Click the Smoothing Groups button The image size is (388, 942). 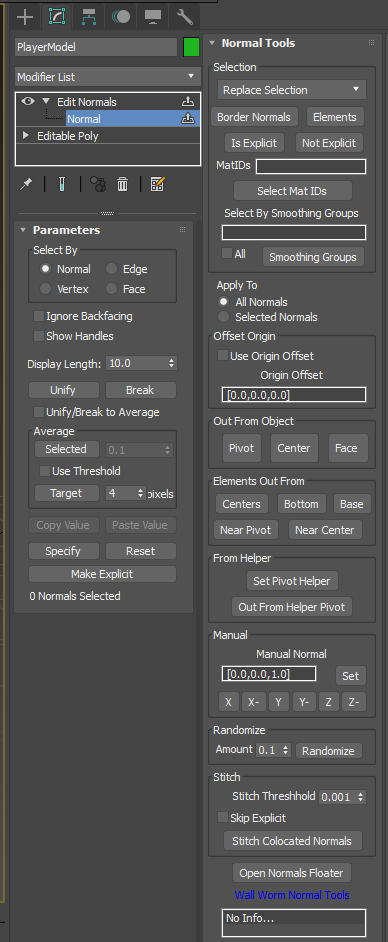pyautogui.click(x=313, y=257)
